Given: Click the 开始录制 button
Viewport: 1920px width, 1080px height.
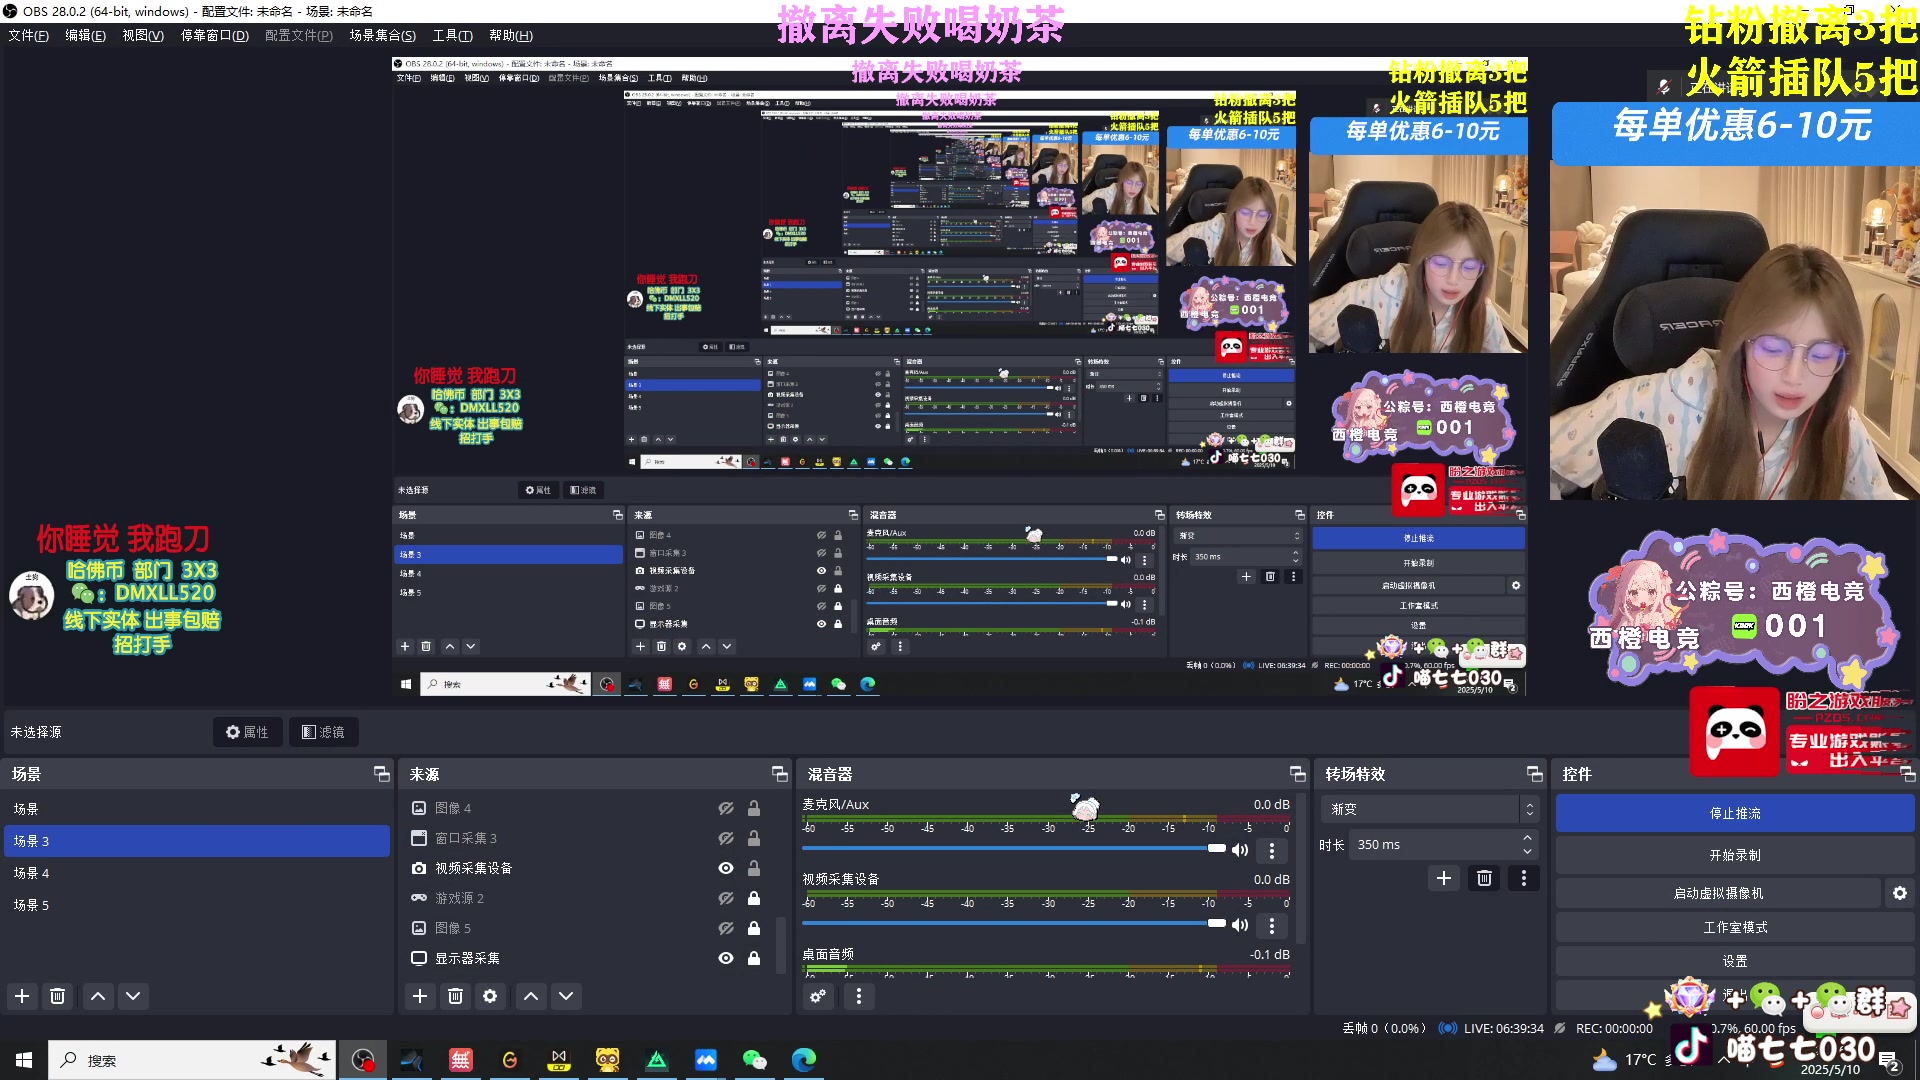Looking at the screenshot, I should (x=1735, y=855).
